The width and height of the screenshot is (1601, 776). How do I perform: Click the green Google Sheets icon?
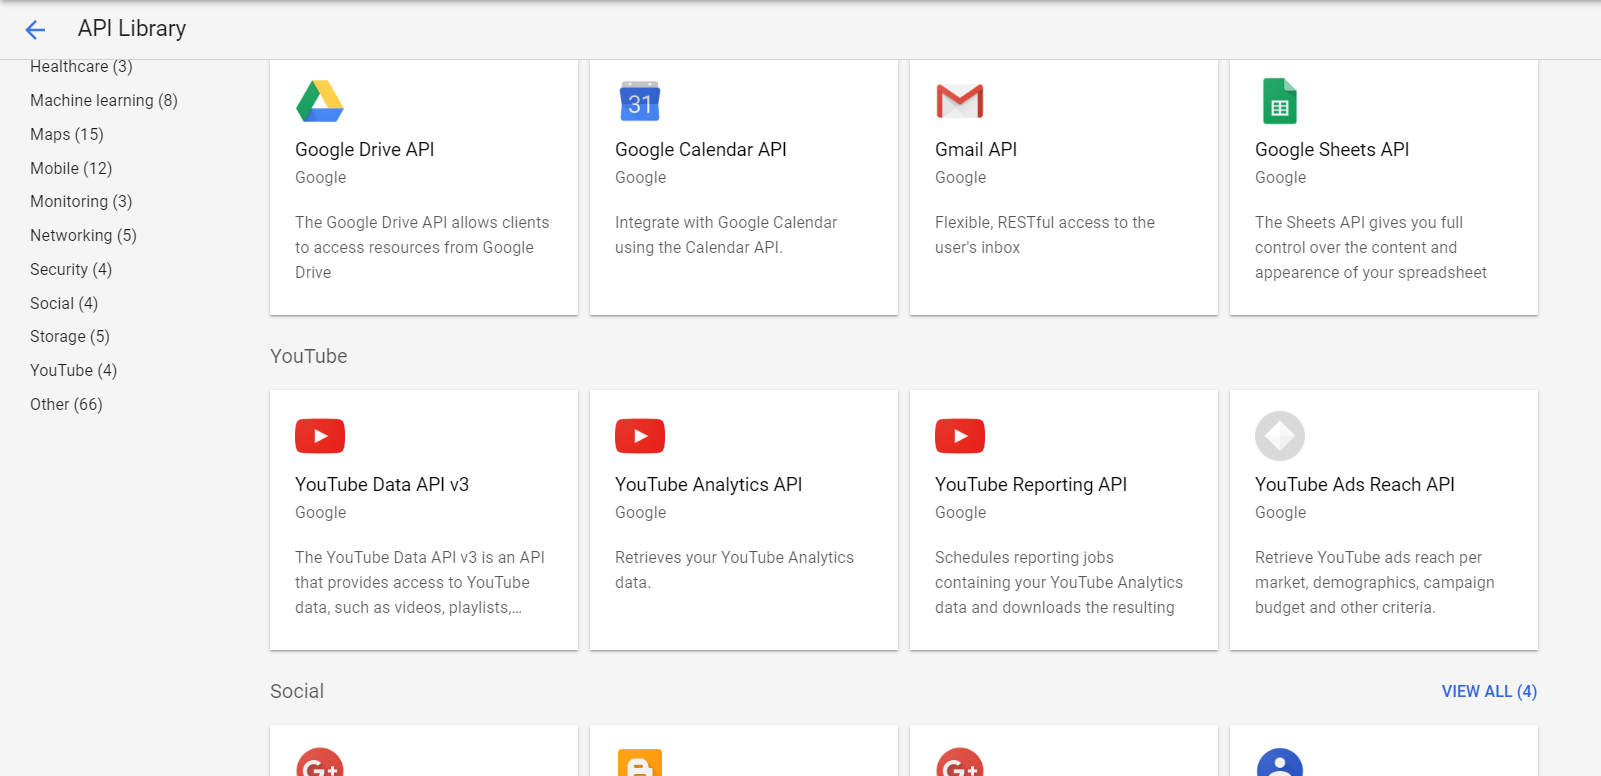[1280, 101]
